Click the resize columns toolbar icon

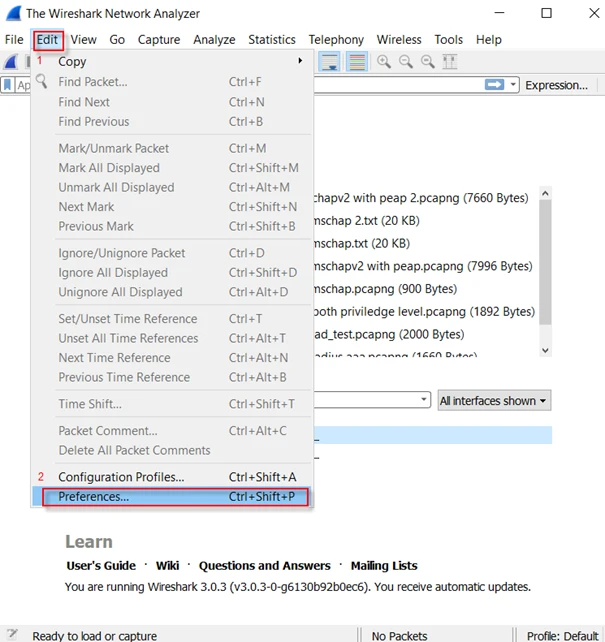click(450, 62)
